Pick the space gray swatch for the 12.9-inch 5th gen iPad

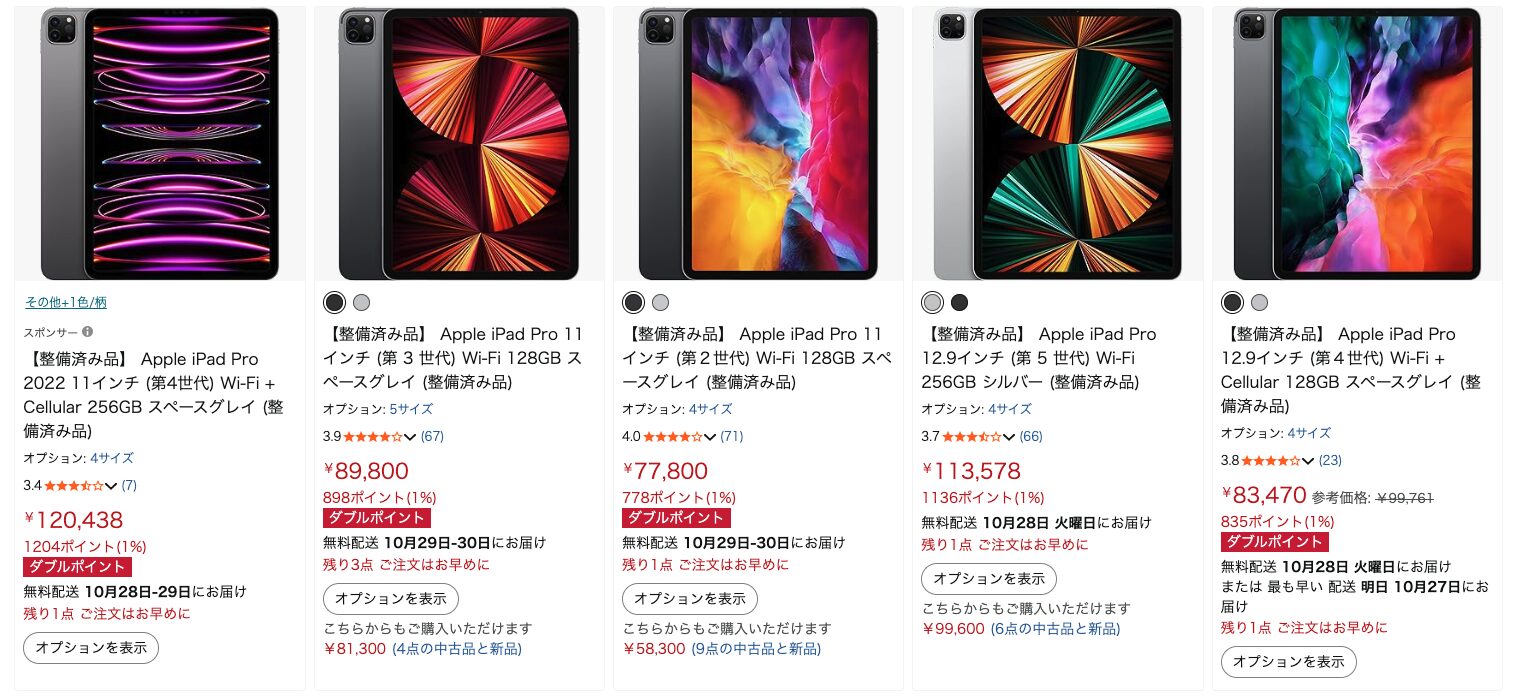tap(959, 302)
